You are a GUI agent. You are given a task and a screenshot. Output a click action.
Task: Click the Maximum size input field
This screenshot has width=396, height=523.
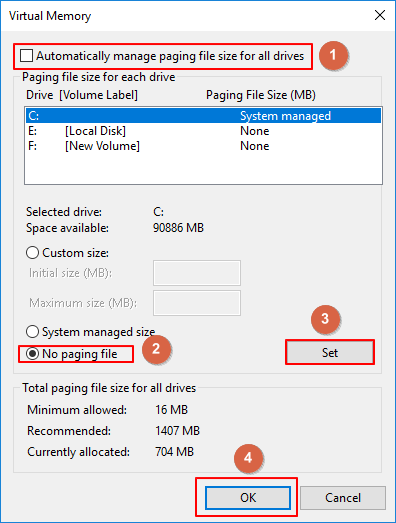(197, 303)
